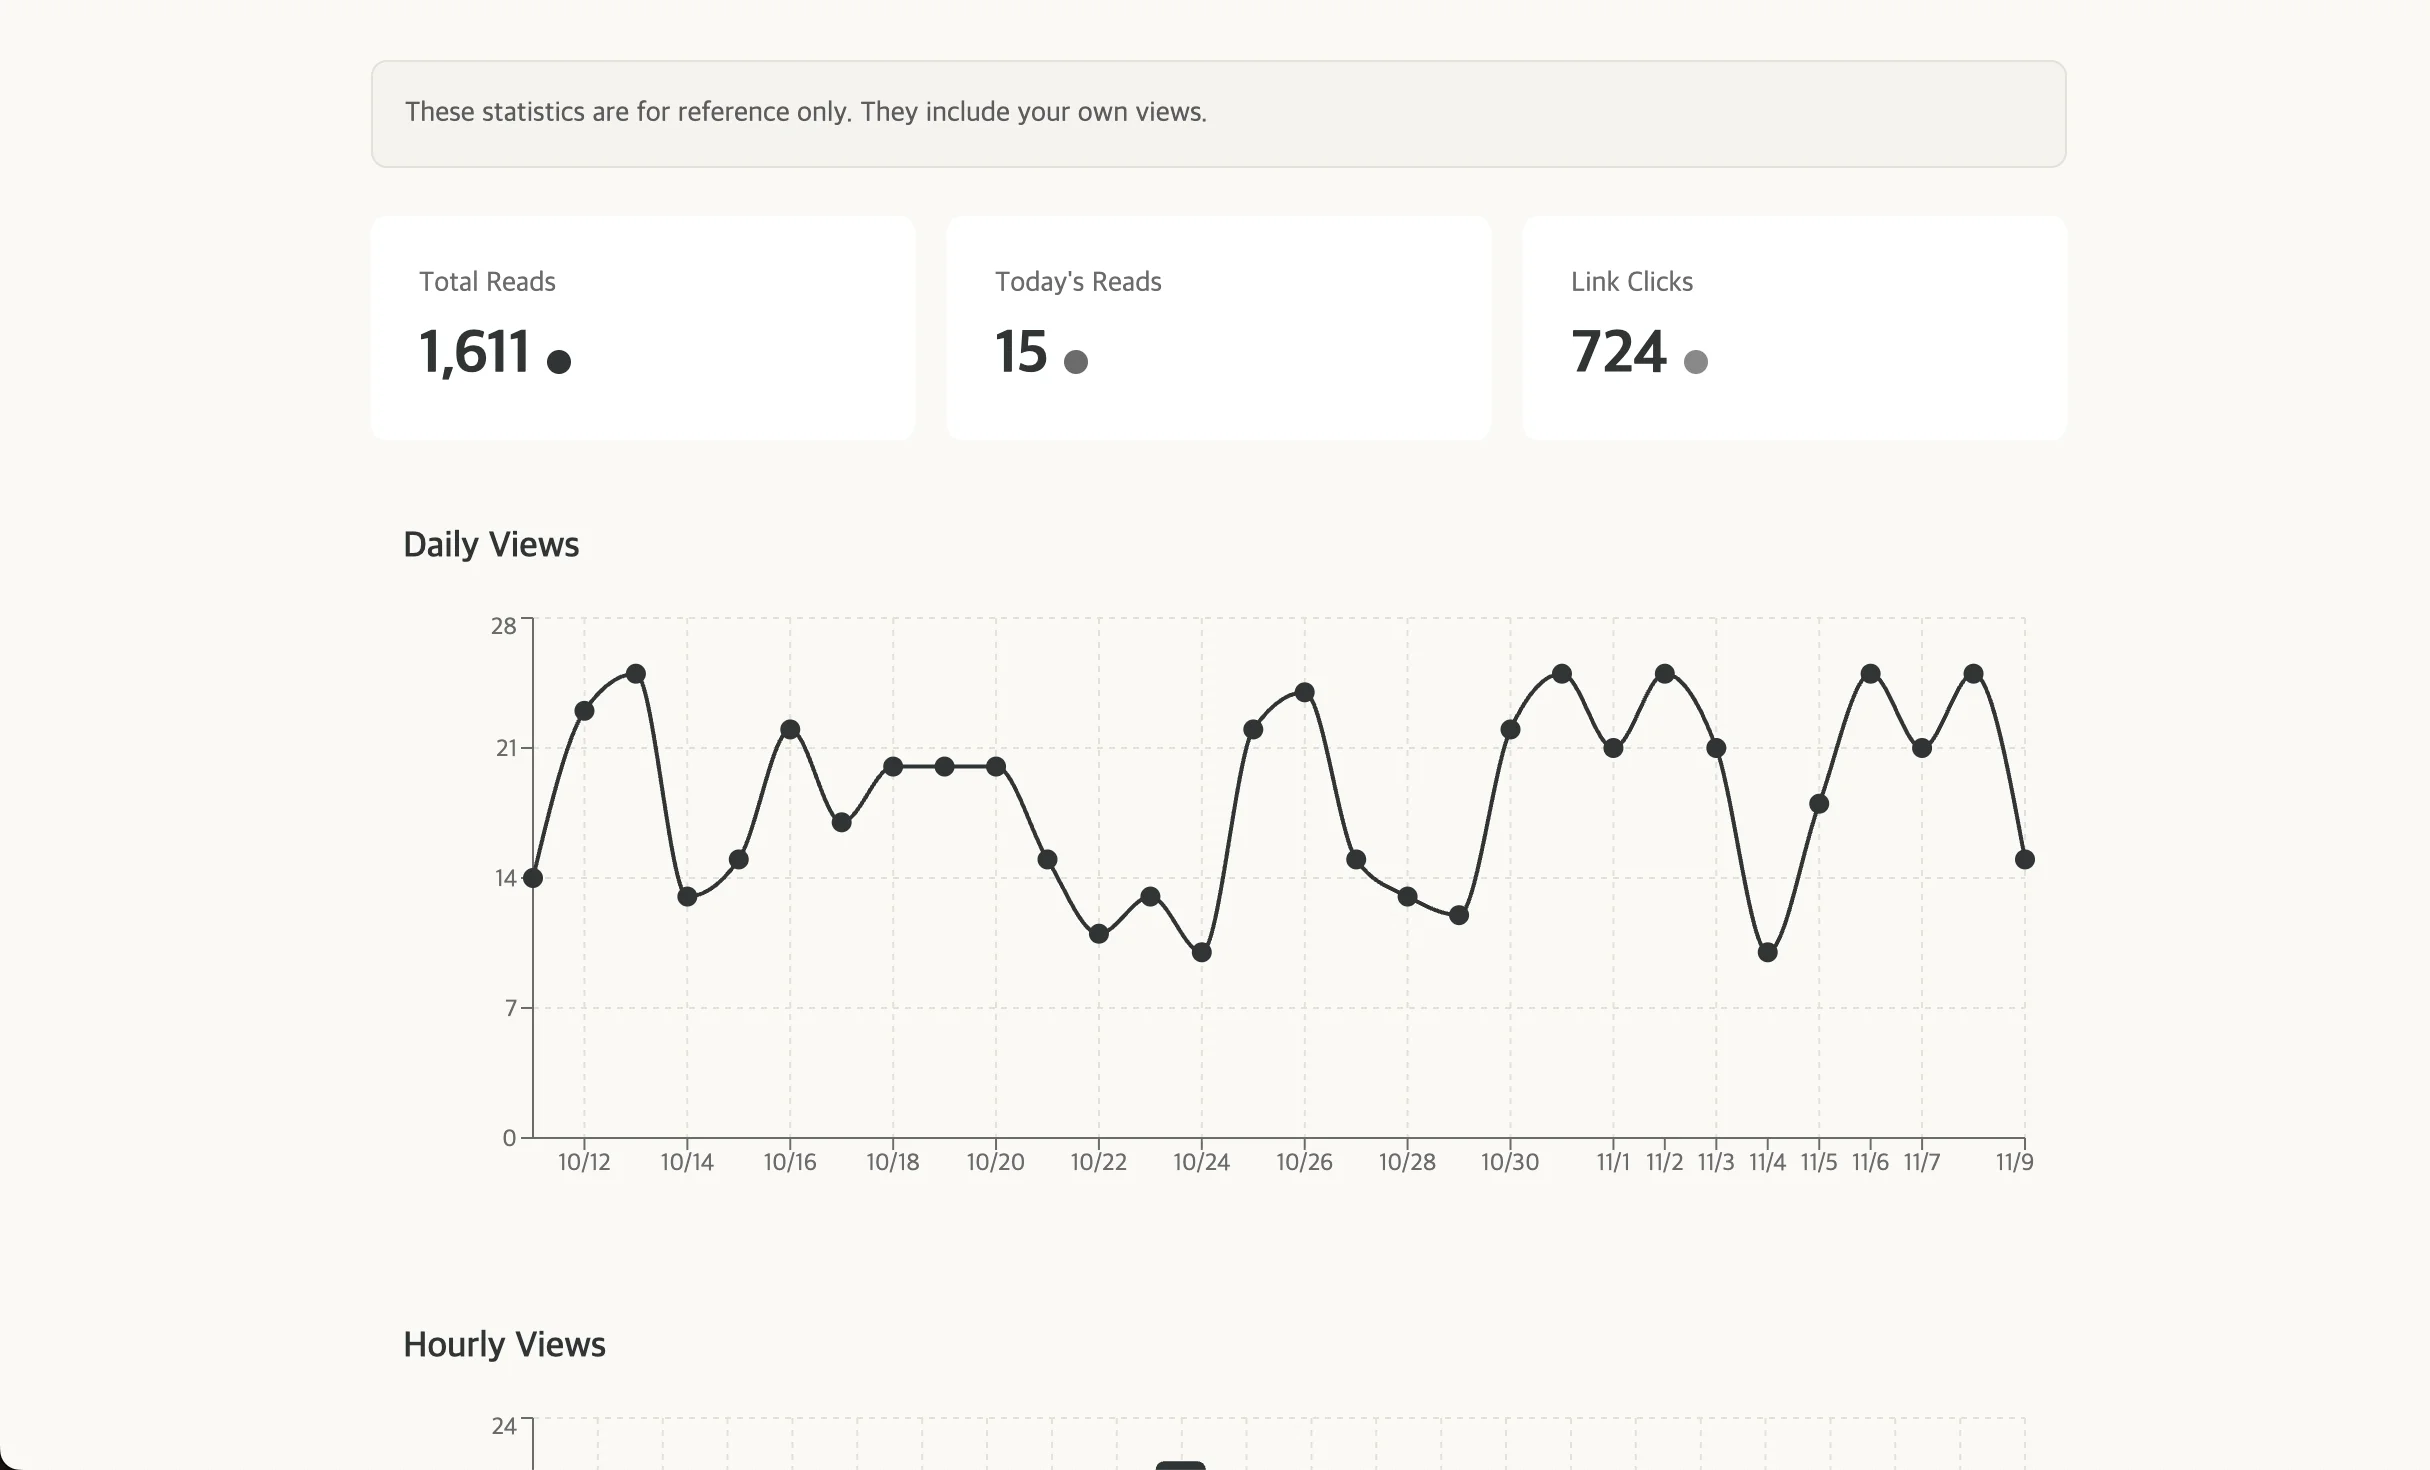Open the Hourly Views heading
2430x1470 pixels.
pyautogui.click(x=503, y=1344)
